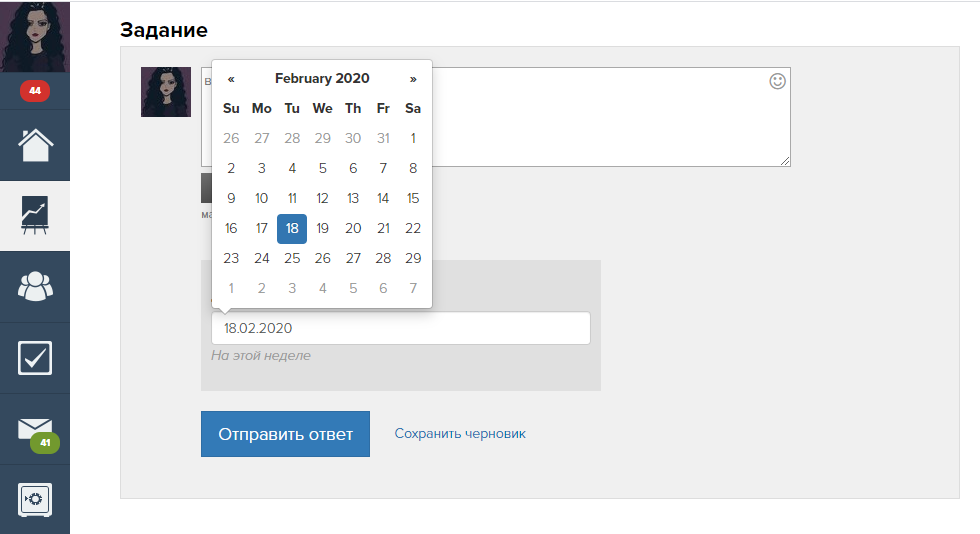Viewport: 980px width, 534px height.
Task: Open the mail envelope icon
Action: click(35, 429)
